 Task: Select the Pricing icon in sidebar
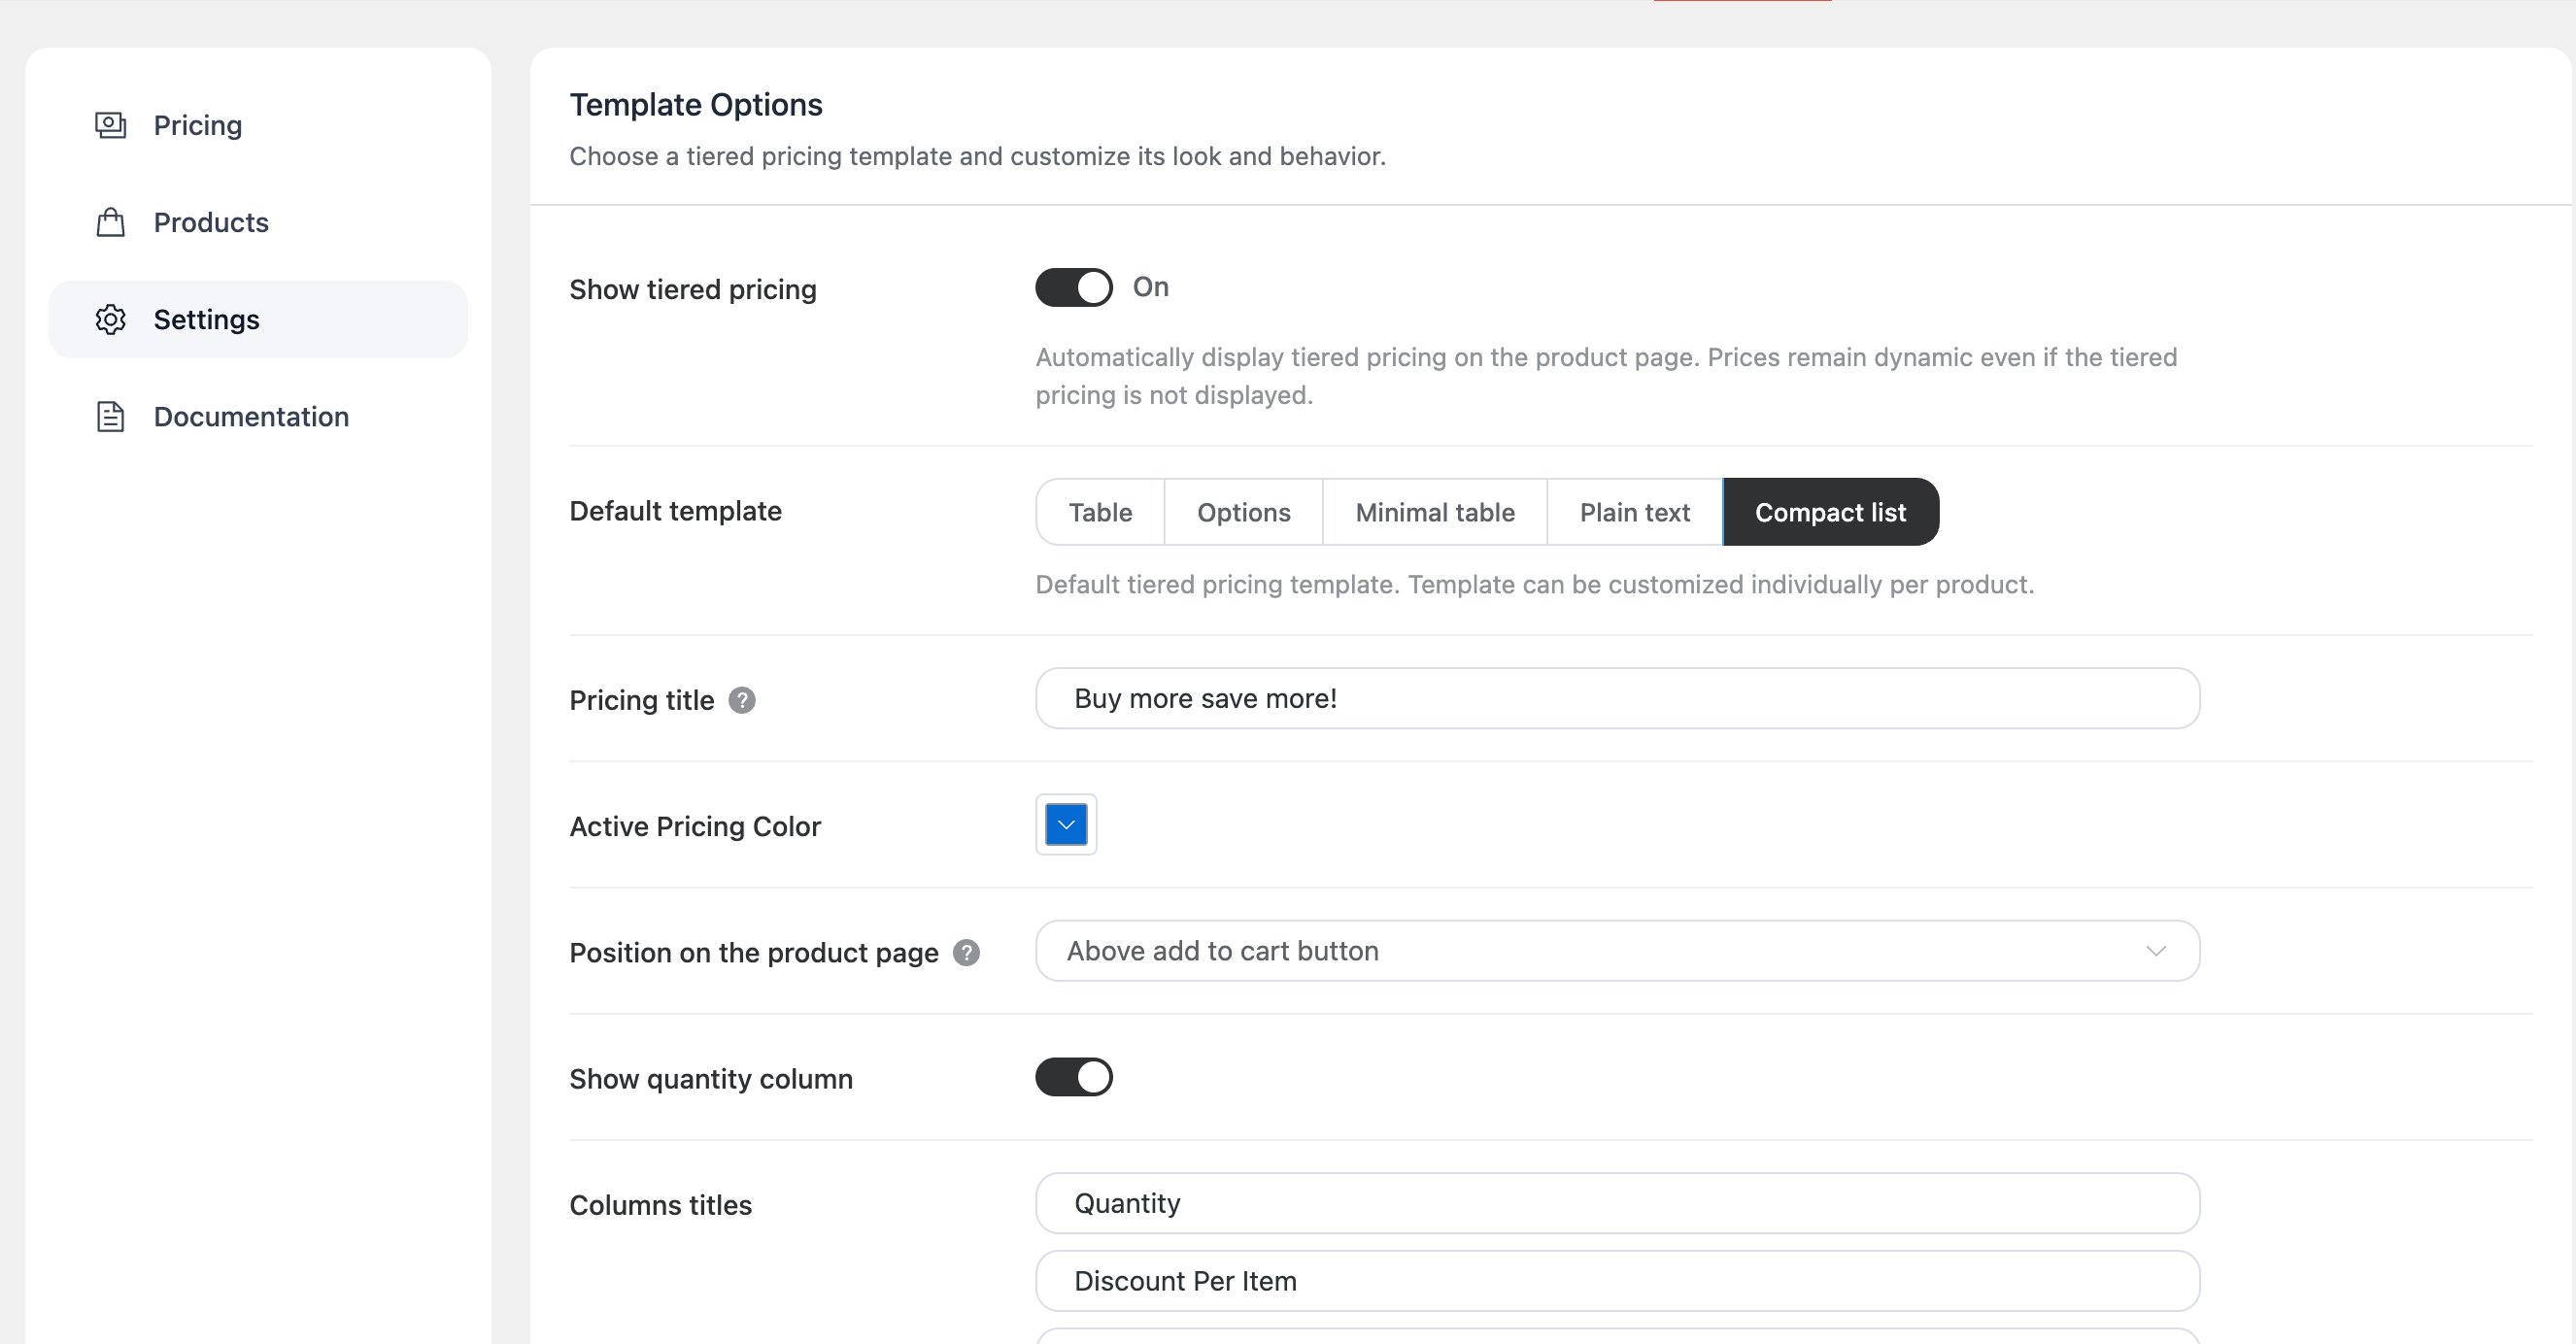(110, 125)
